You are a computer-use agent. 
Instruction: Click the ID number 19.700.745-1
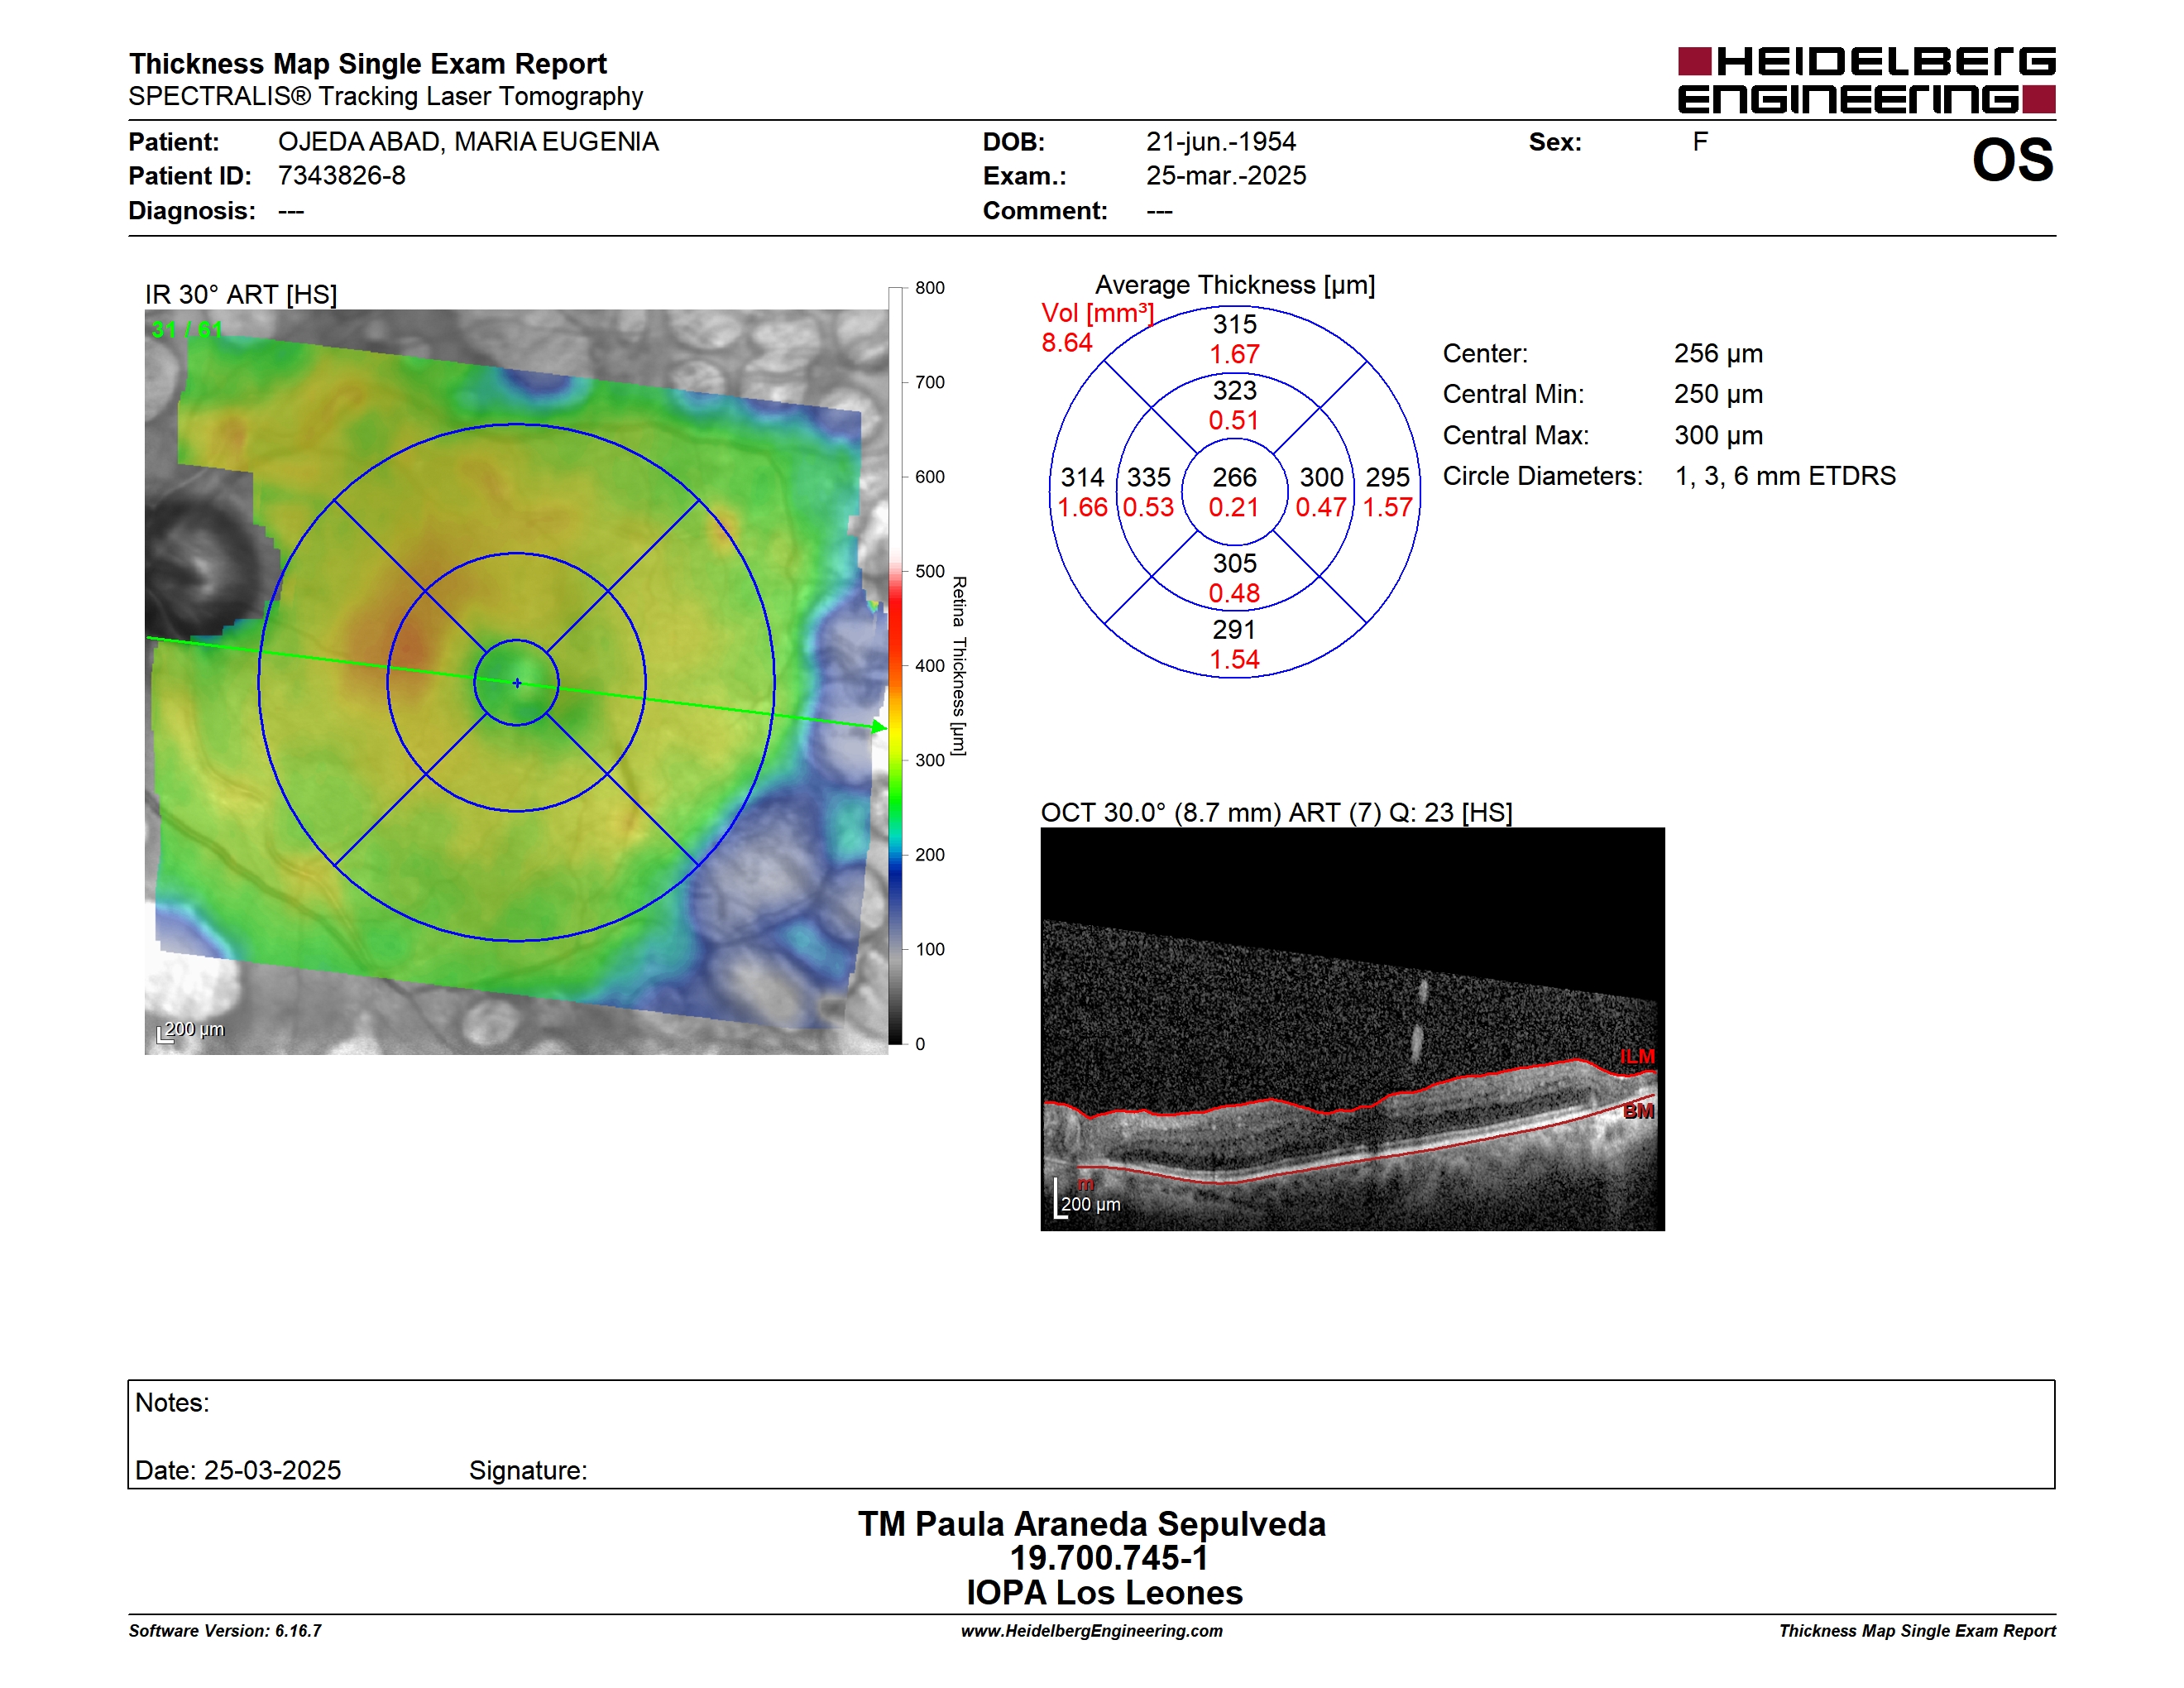coord(1109,1558)
